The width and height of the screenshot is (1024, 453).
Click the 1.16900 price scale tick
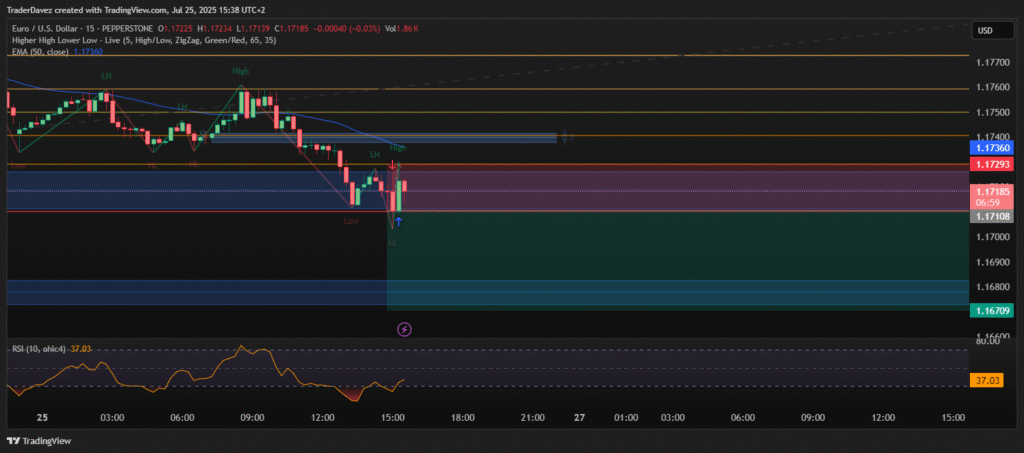[x=991, y=262]
